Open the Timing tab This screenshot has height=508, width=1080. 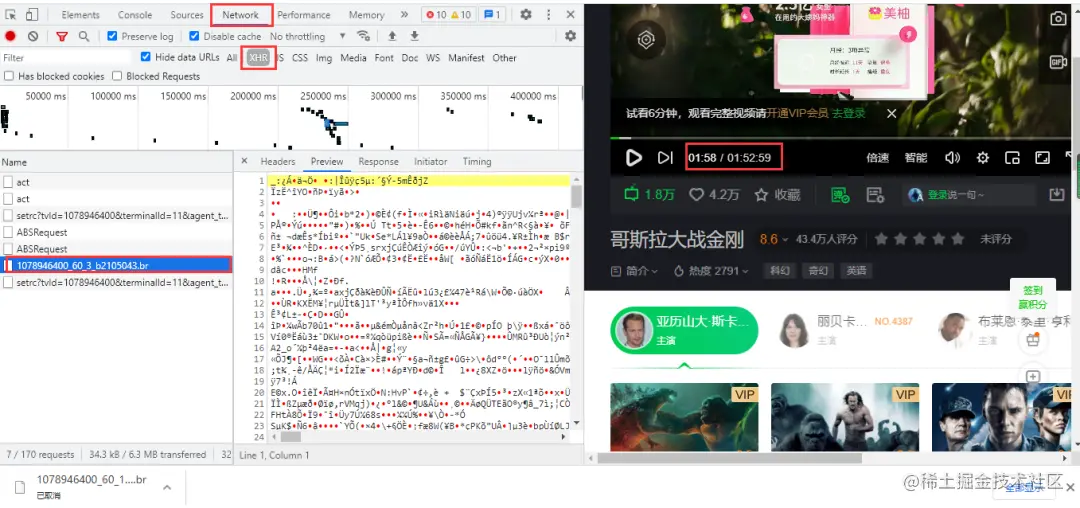(477, 161)
